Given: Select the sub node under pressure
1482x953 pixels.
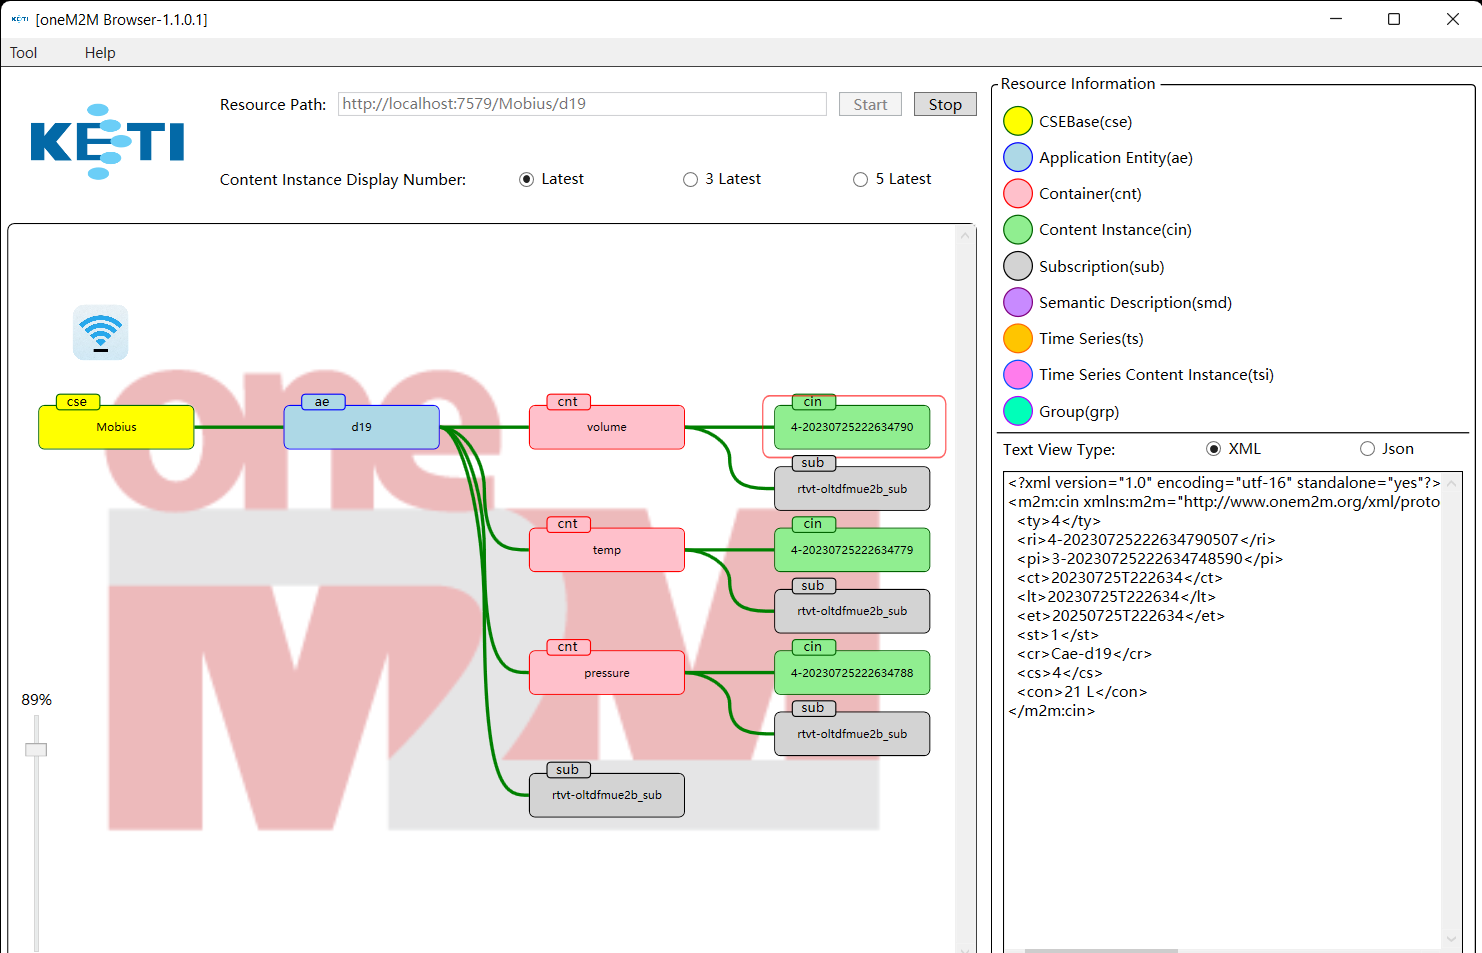Looking at the screenshot, I should (x=852, y=734).
